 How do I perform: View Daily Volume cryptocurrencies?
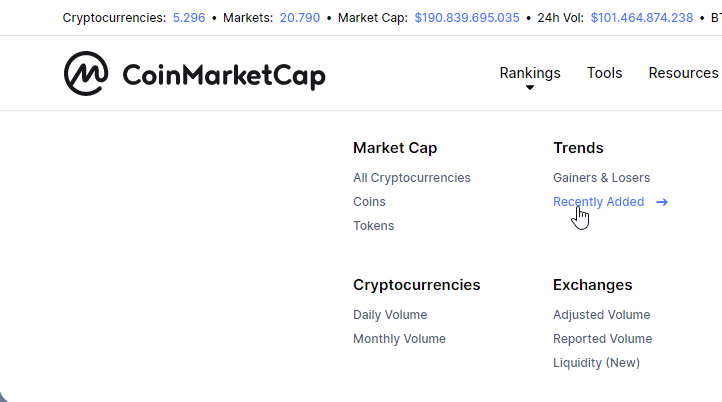(x=390, y=315)
